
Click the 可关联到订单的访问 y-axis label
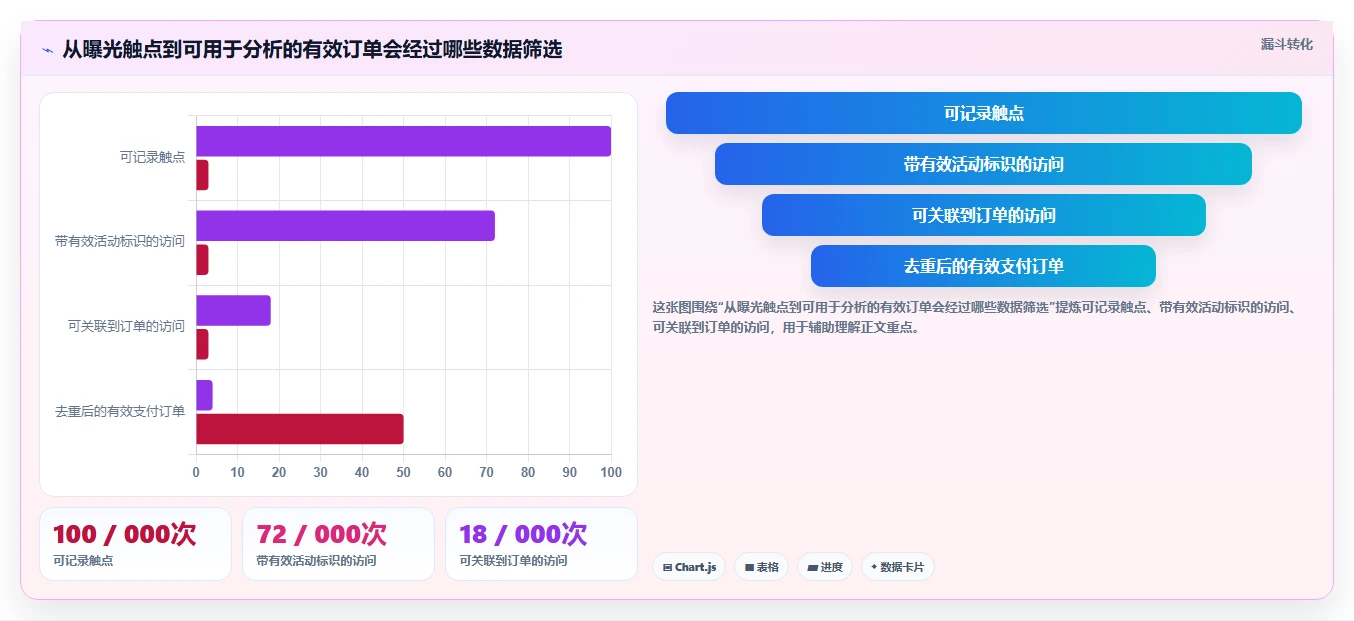(126, 326)
